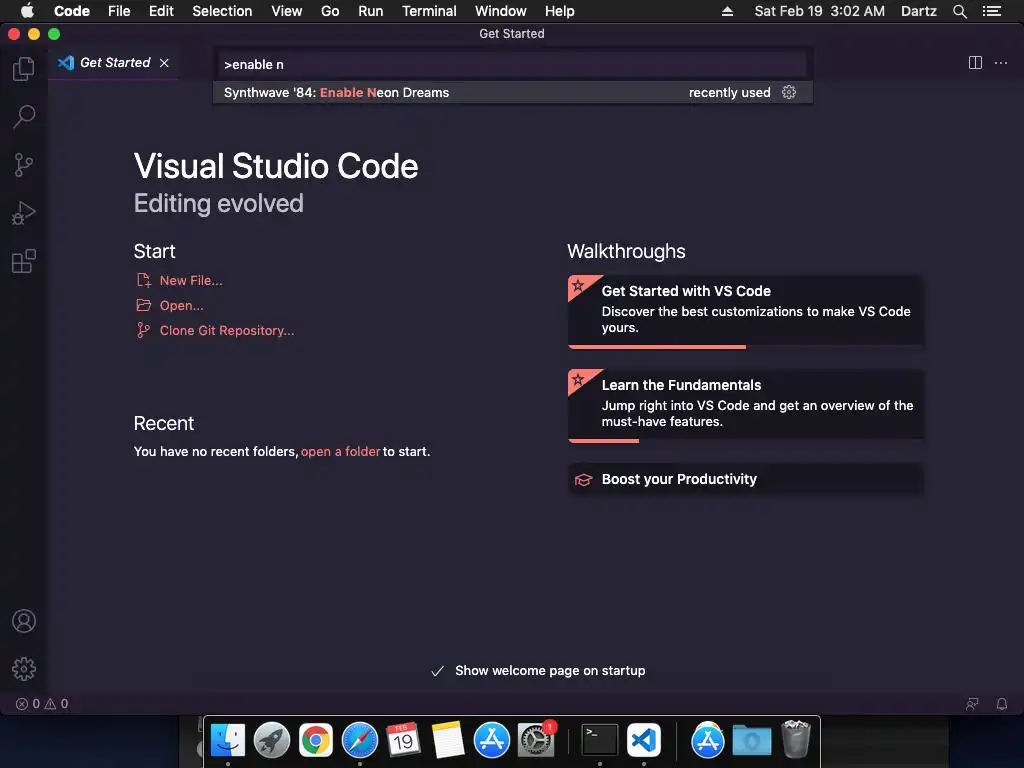
Task: Open the feedback icon in status bar
Action: click(972, 703)
